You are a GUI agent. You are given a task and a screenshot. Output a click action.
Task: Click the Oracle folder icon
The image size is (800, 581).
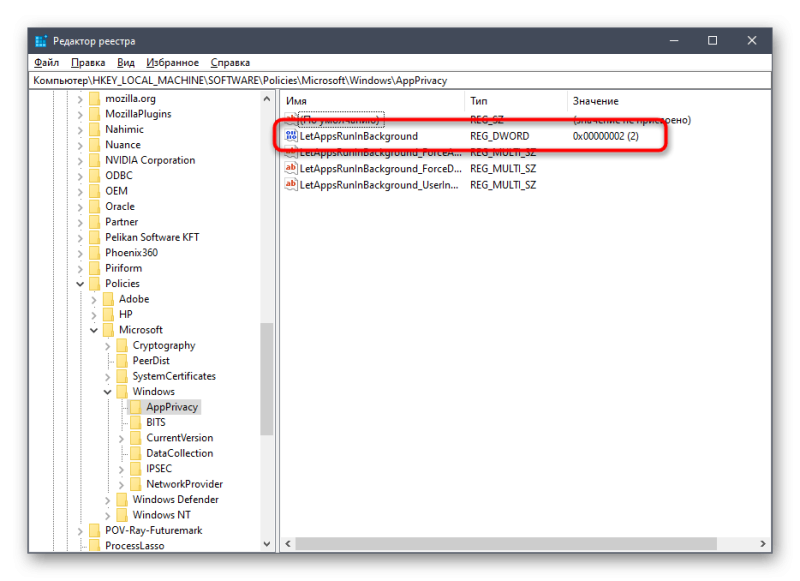94,206
